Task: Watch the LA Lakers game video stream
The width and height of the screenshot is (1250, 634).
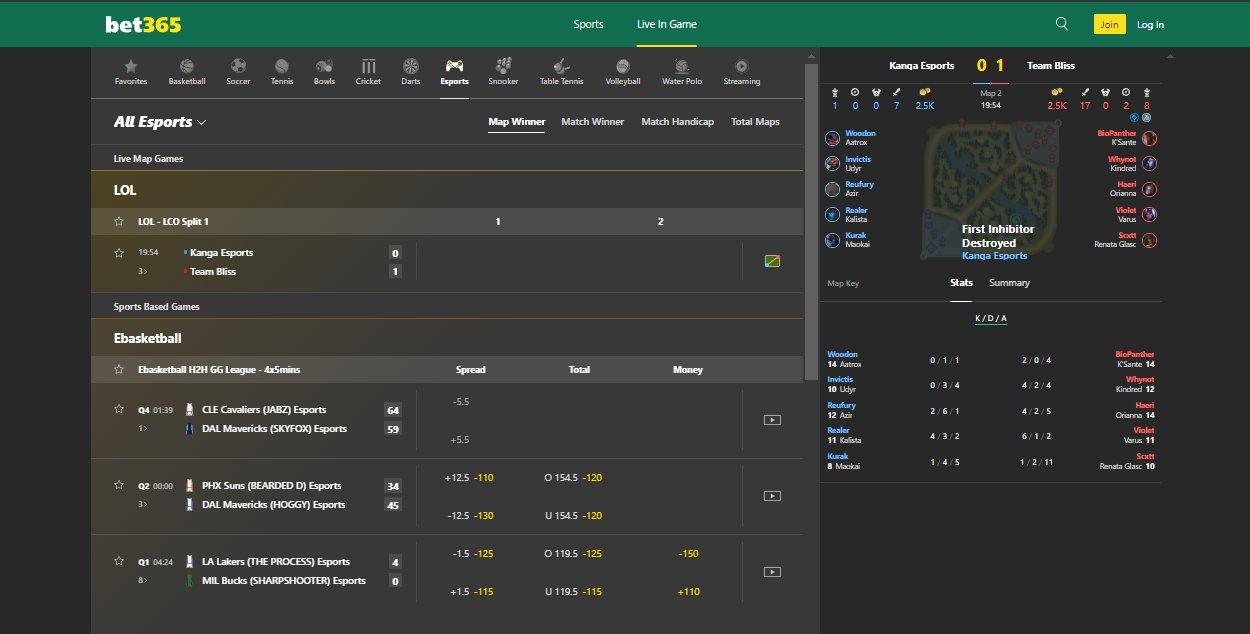Action: coord(771,572)
